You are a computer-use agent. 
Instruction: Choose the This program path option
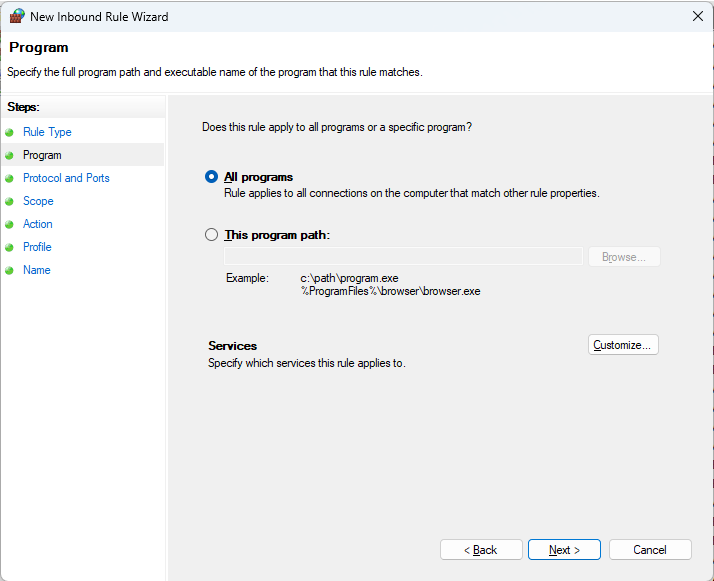211,235
